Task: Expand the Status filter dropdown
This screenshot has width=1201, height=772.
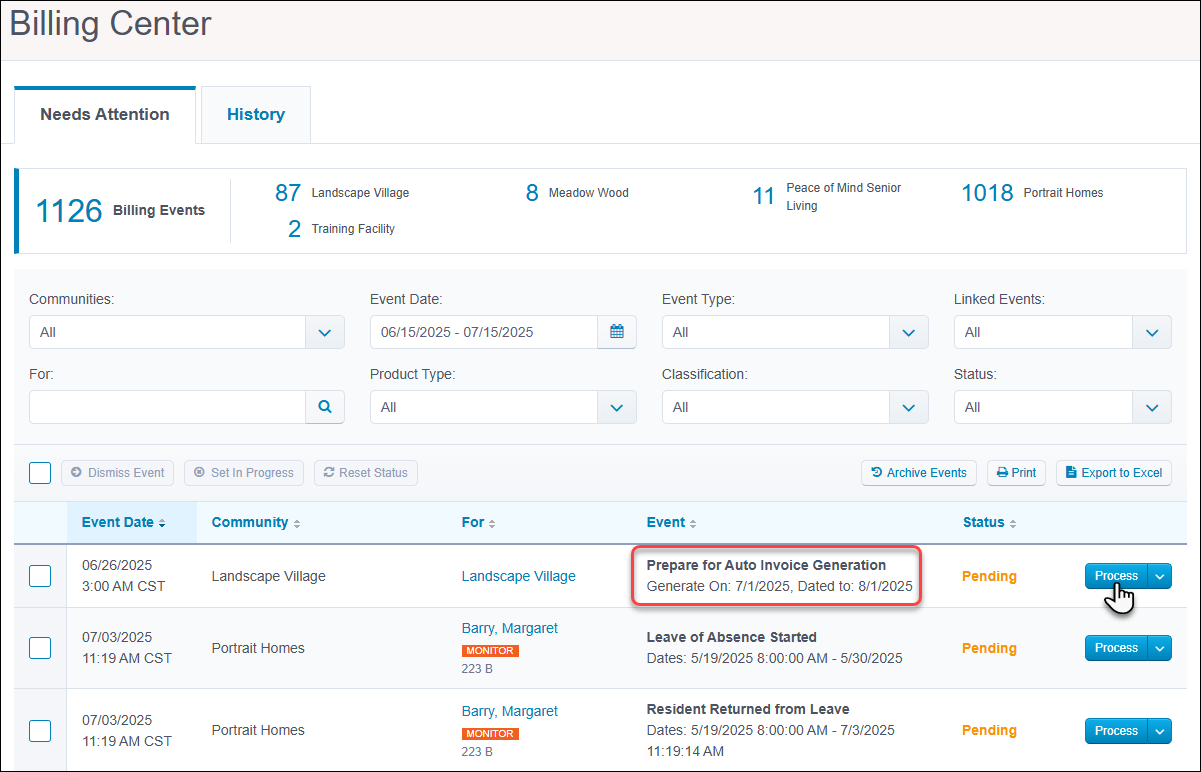Action: 1152,407
